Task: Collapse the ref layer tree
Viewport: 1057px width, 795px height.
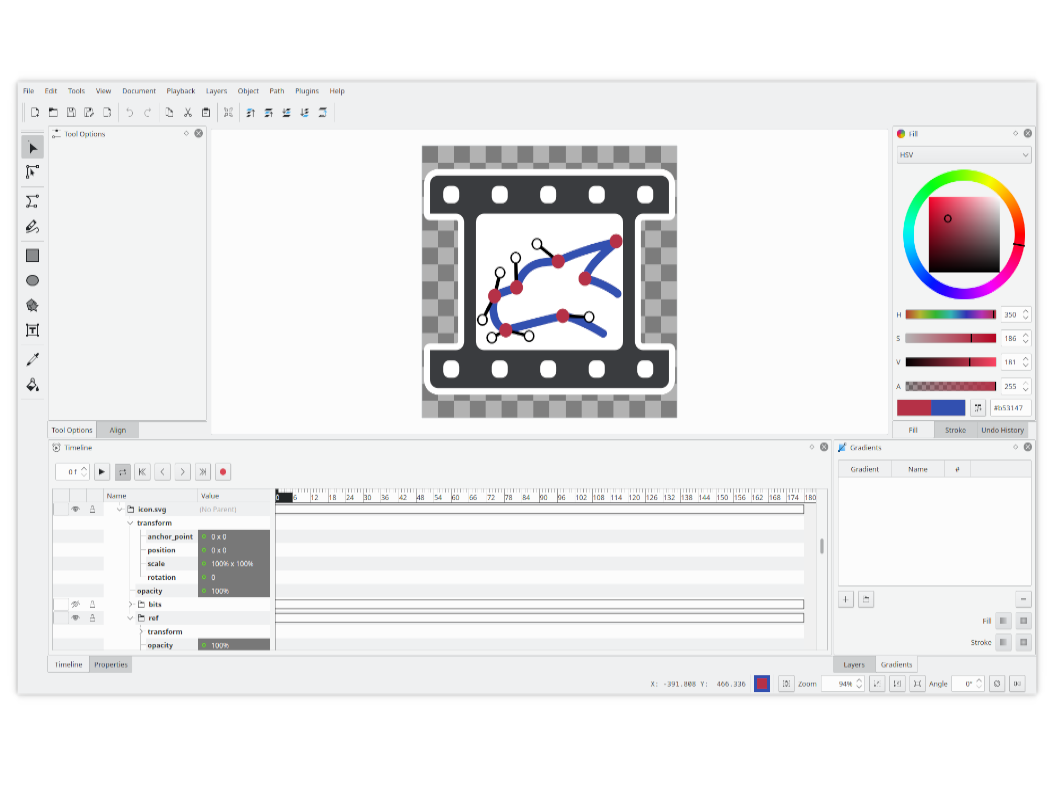Action: [x=130, y=618]
